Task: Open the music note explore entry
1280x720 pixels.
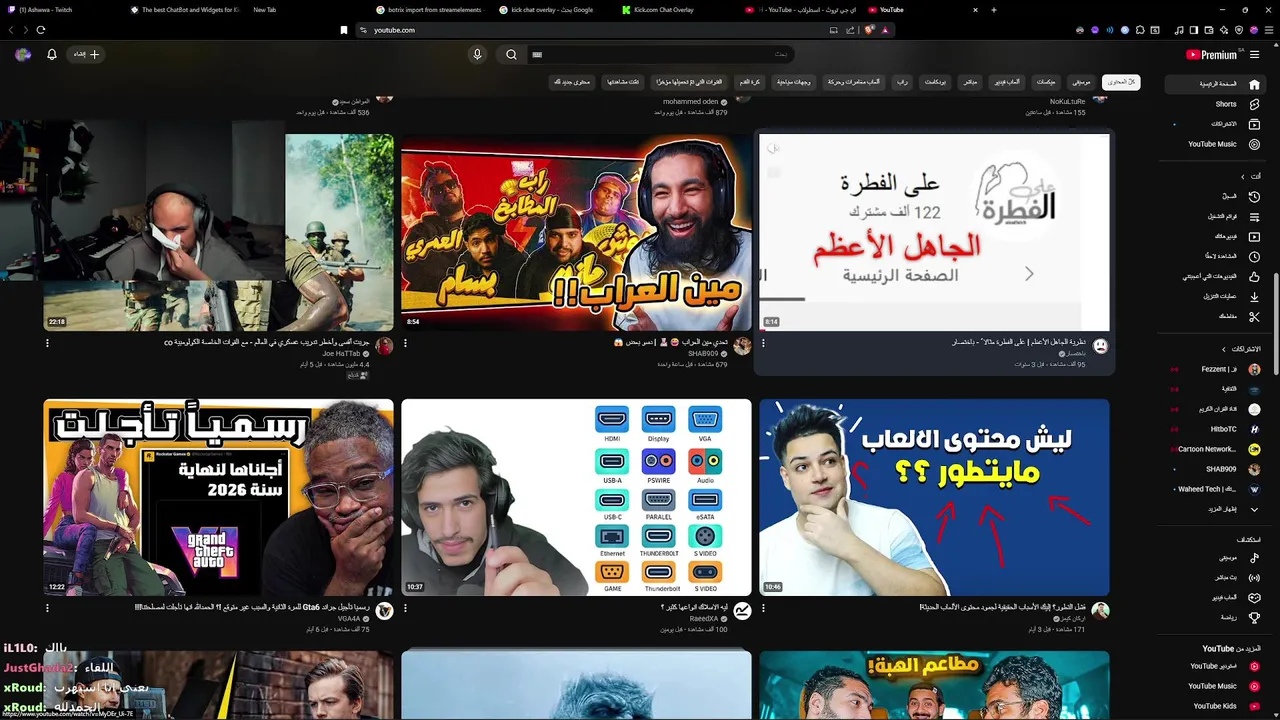Action: 1254,558
